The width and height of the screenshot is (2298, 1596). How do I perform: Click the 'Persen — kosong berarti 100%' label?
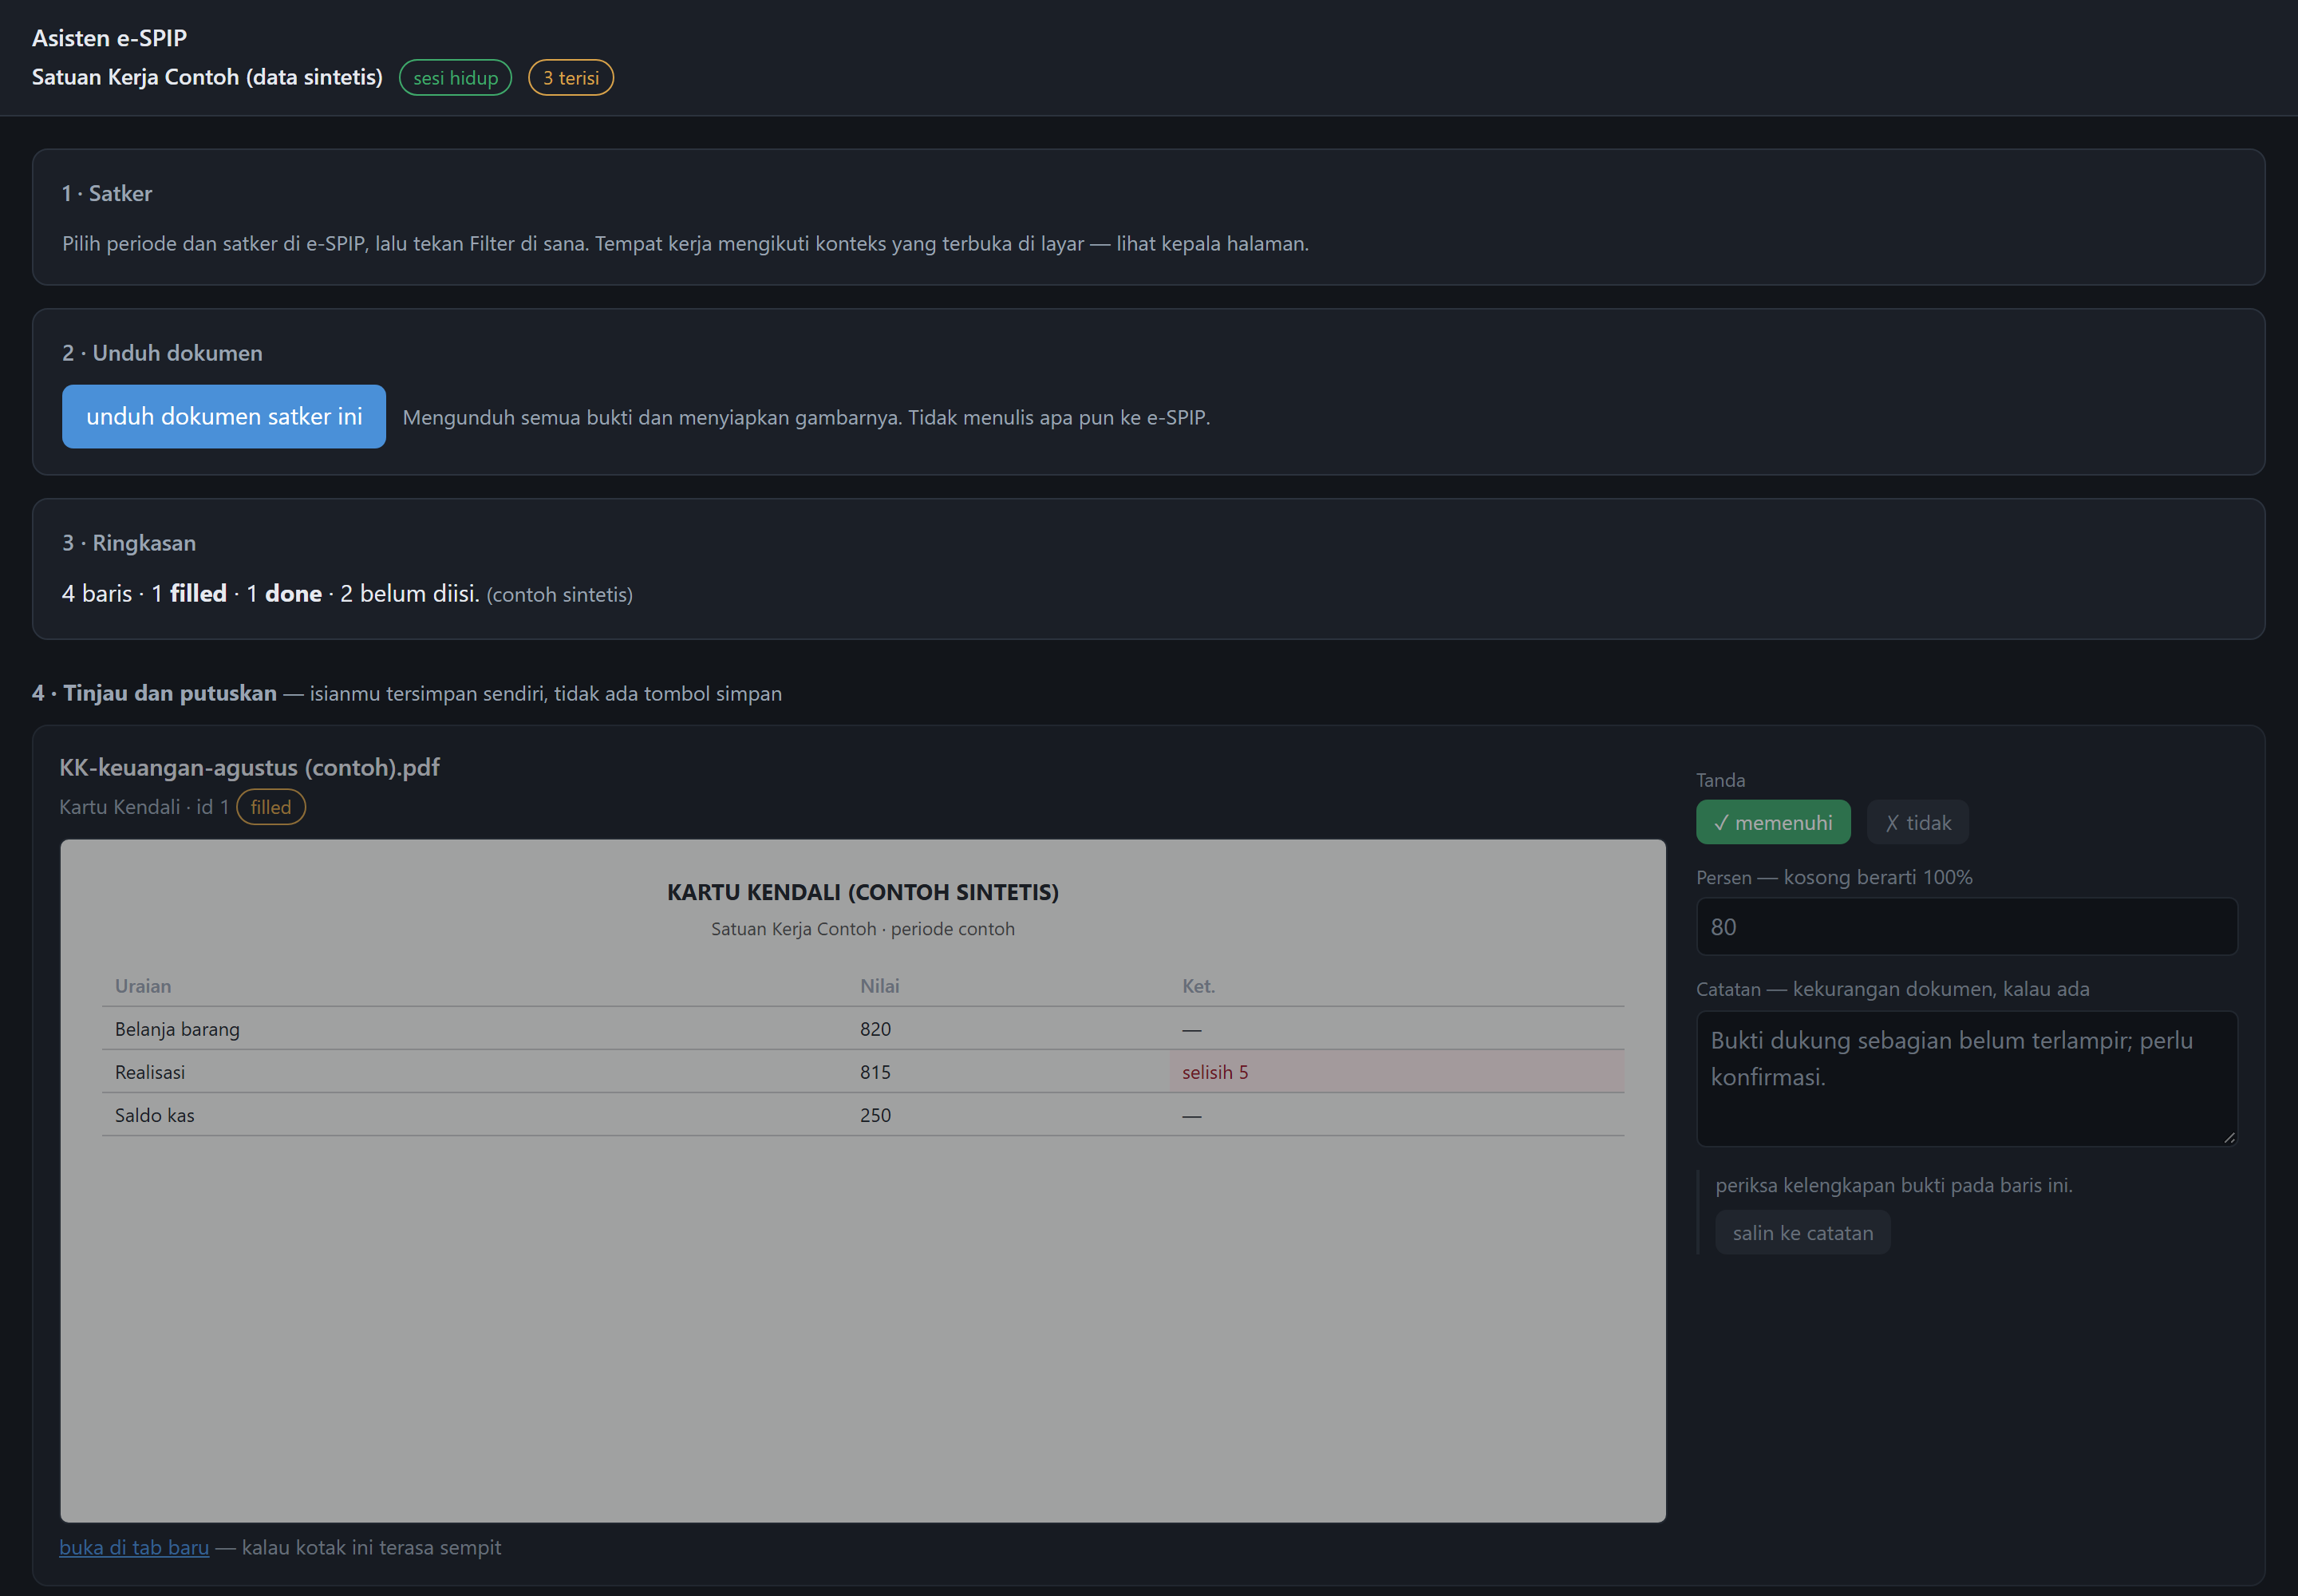tap(1834, 877)
